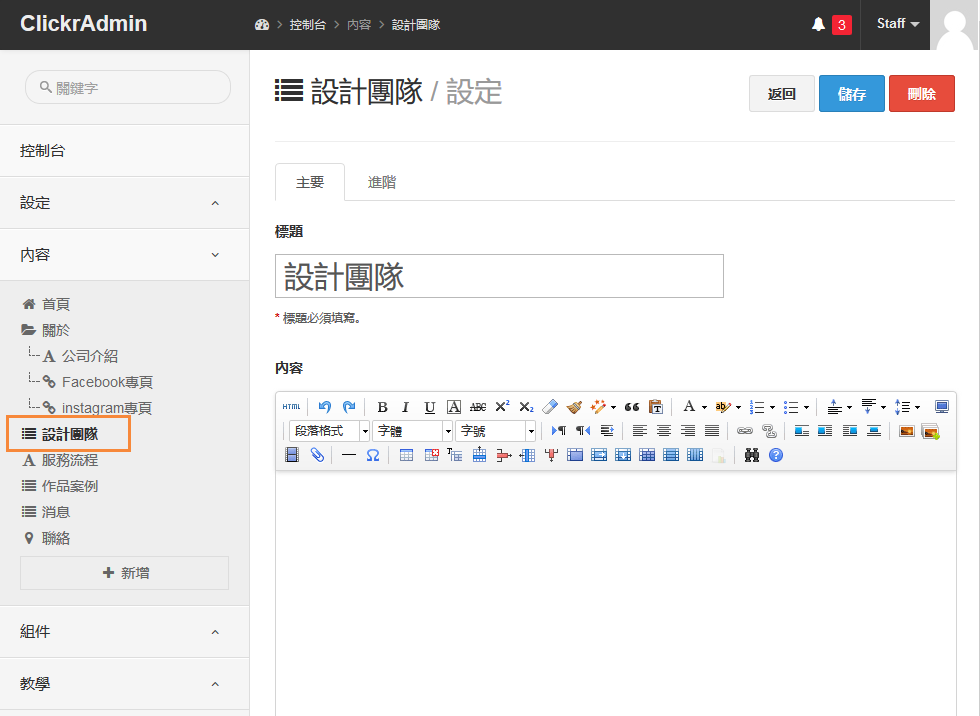Redo edit in content editor
Viewport: 980px width, 716px height.
click(349, 407)
